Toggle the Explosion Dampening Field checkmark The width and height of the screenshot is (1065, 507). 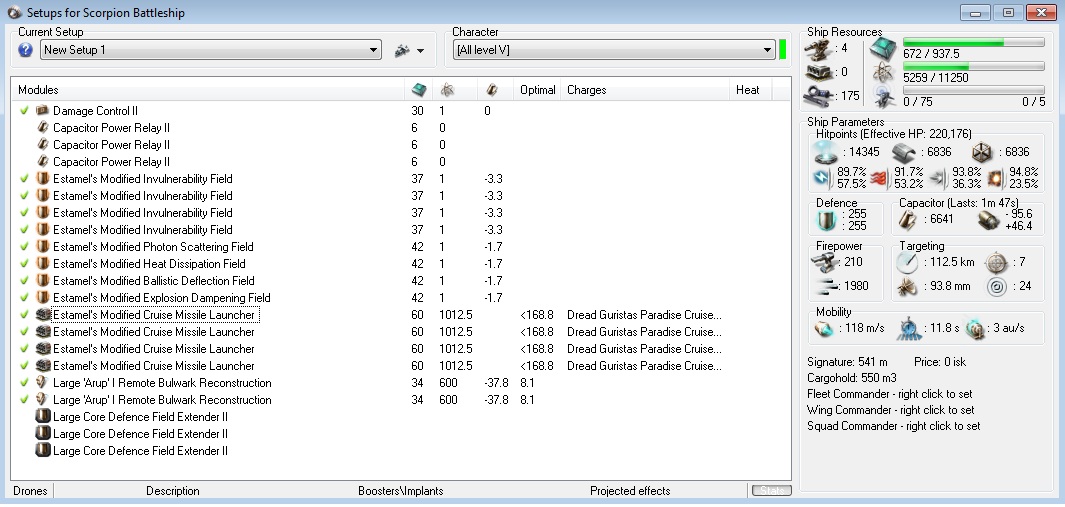click(x=24, y=297)
